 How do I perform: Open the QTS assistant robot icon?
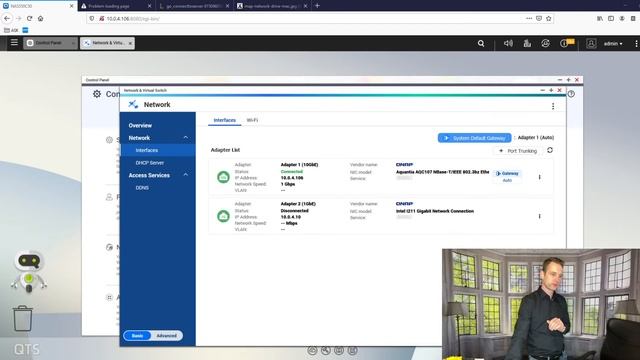point(29,271)
